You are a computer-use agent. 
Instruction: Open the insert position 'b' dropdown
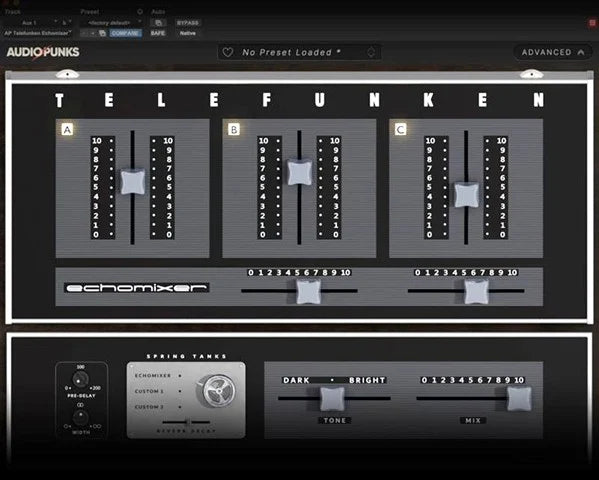click(x=66, y=23)
